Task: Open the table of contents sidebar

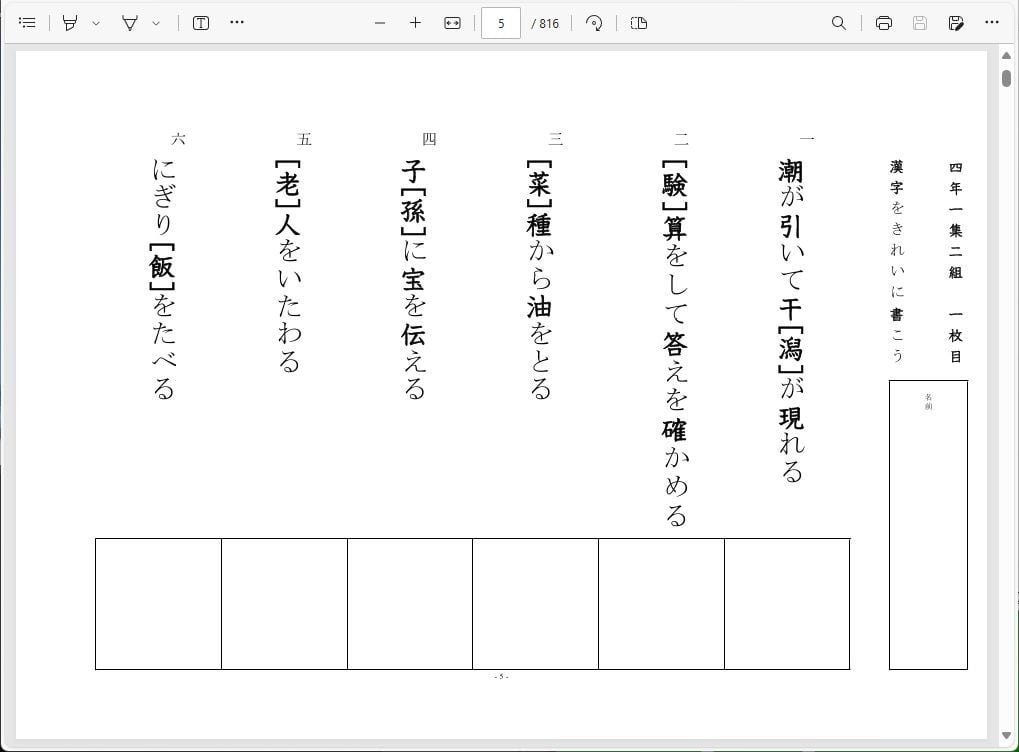Action: click(x=27, y=23)
